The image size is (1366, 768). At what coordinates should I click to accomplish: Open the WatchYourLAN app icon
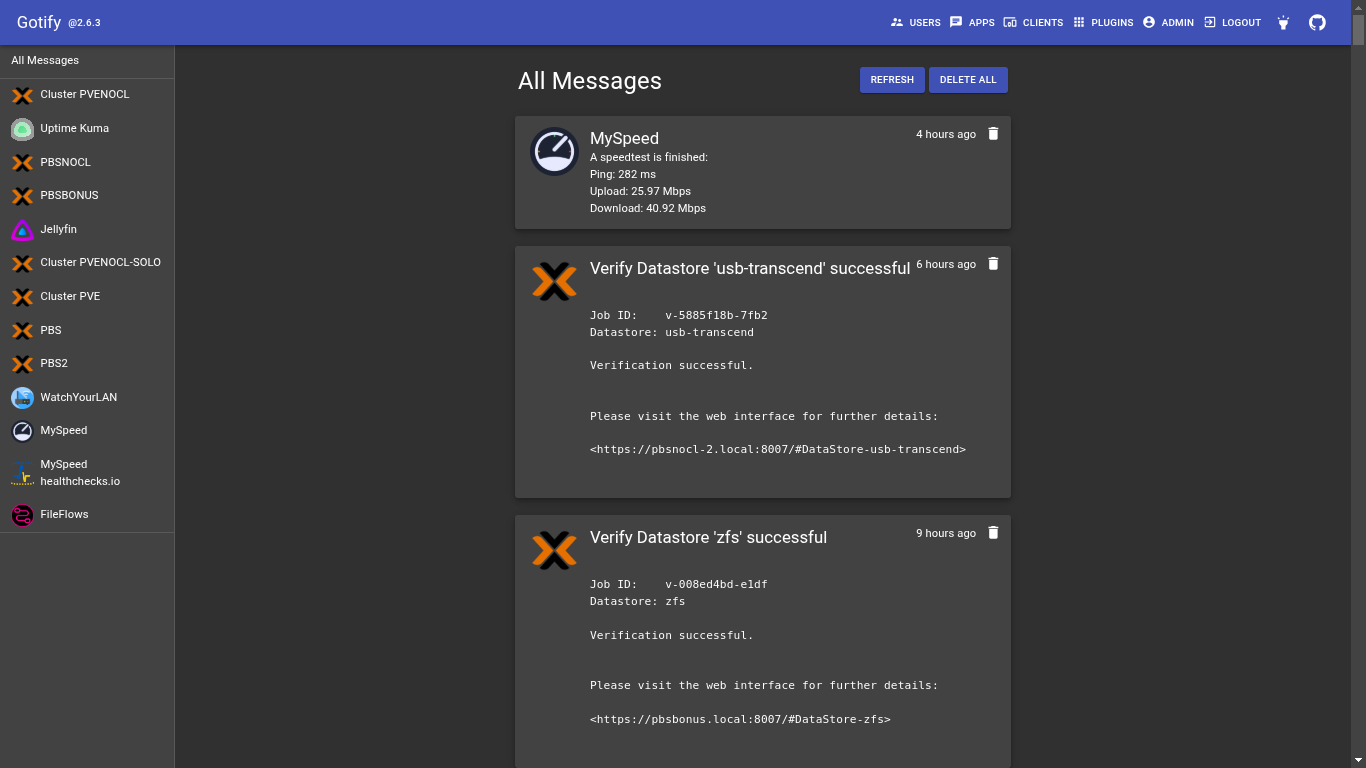click(22, 398)
